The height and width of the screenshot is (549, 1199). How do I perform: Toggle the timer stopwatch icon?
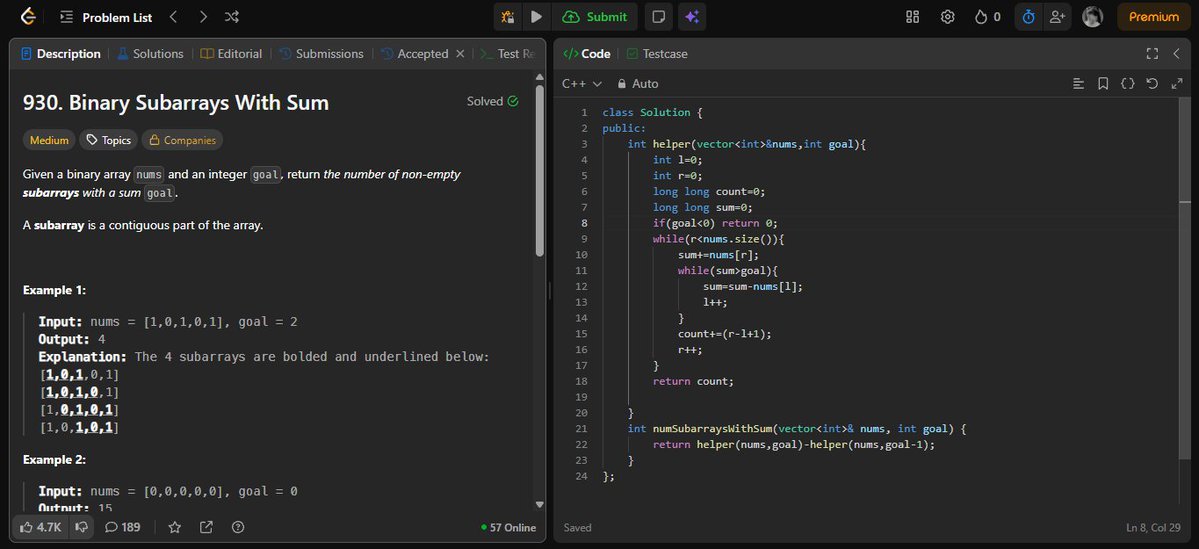pyautogui.click(x=1028, y=17)
